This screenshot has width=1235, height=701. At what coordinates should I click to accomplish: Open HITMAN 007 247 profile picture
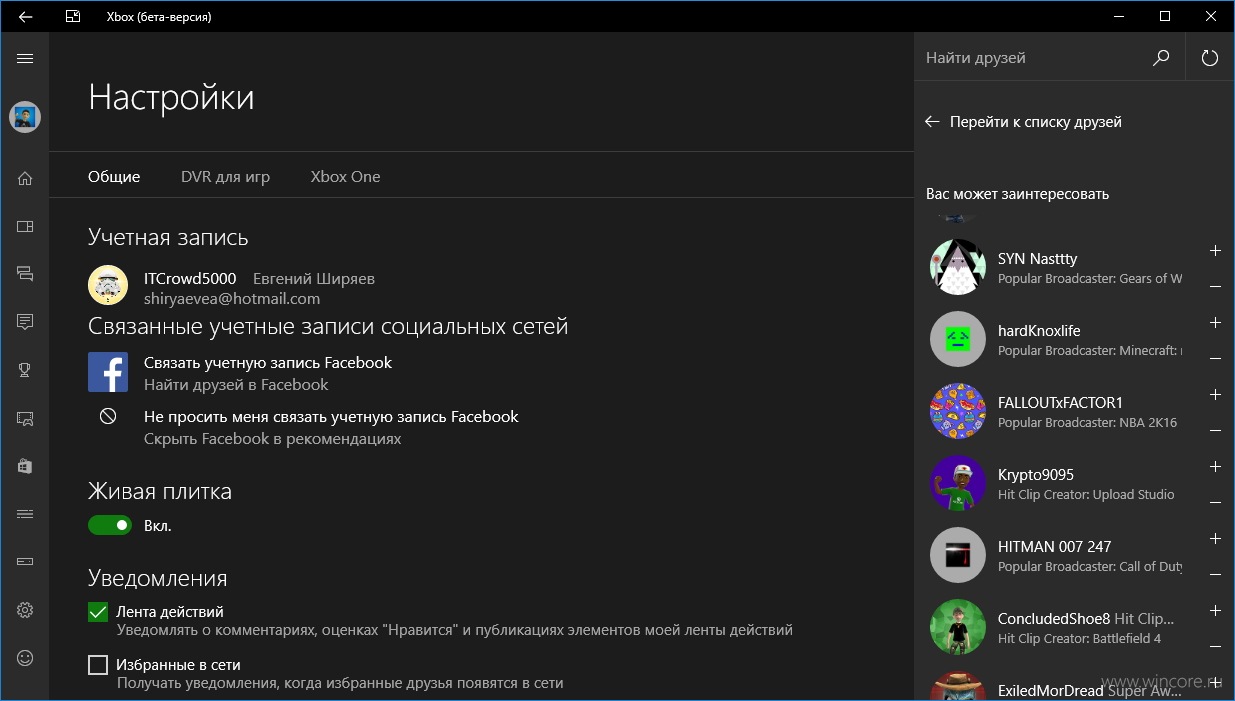click(958, 555)
